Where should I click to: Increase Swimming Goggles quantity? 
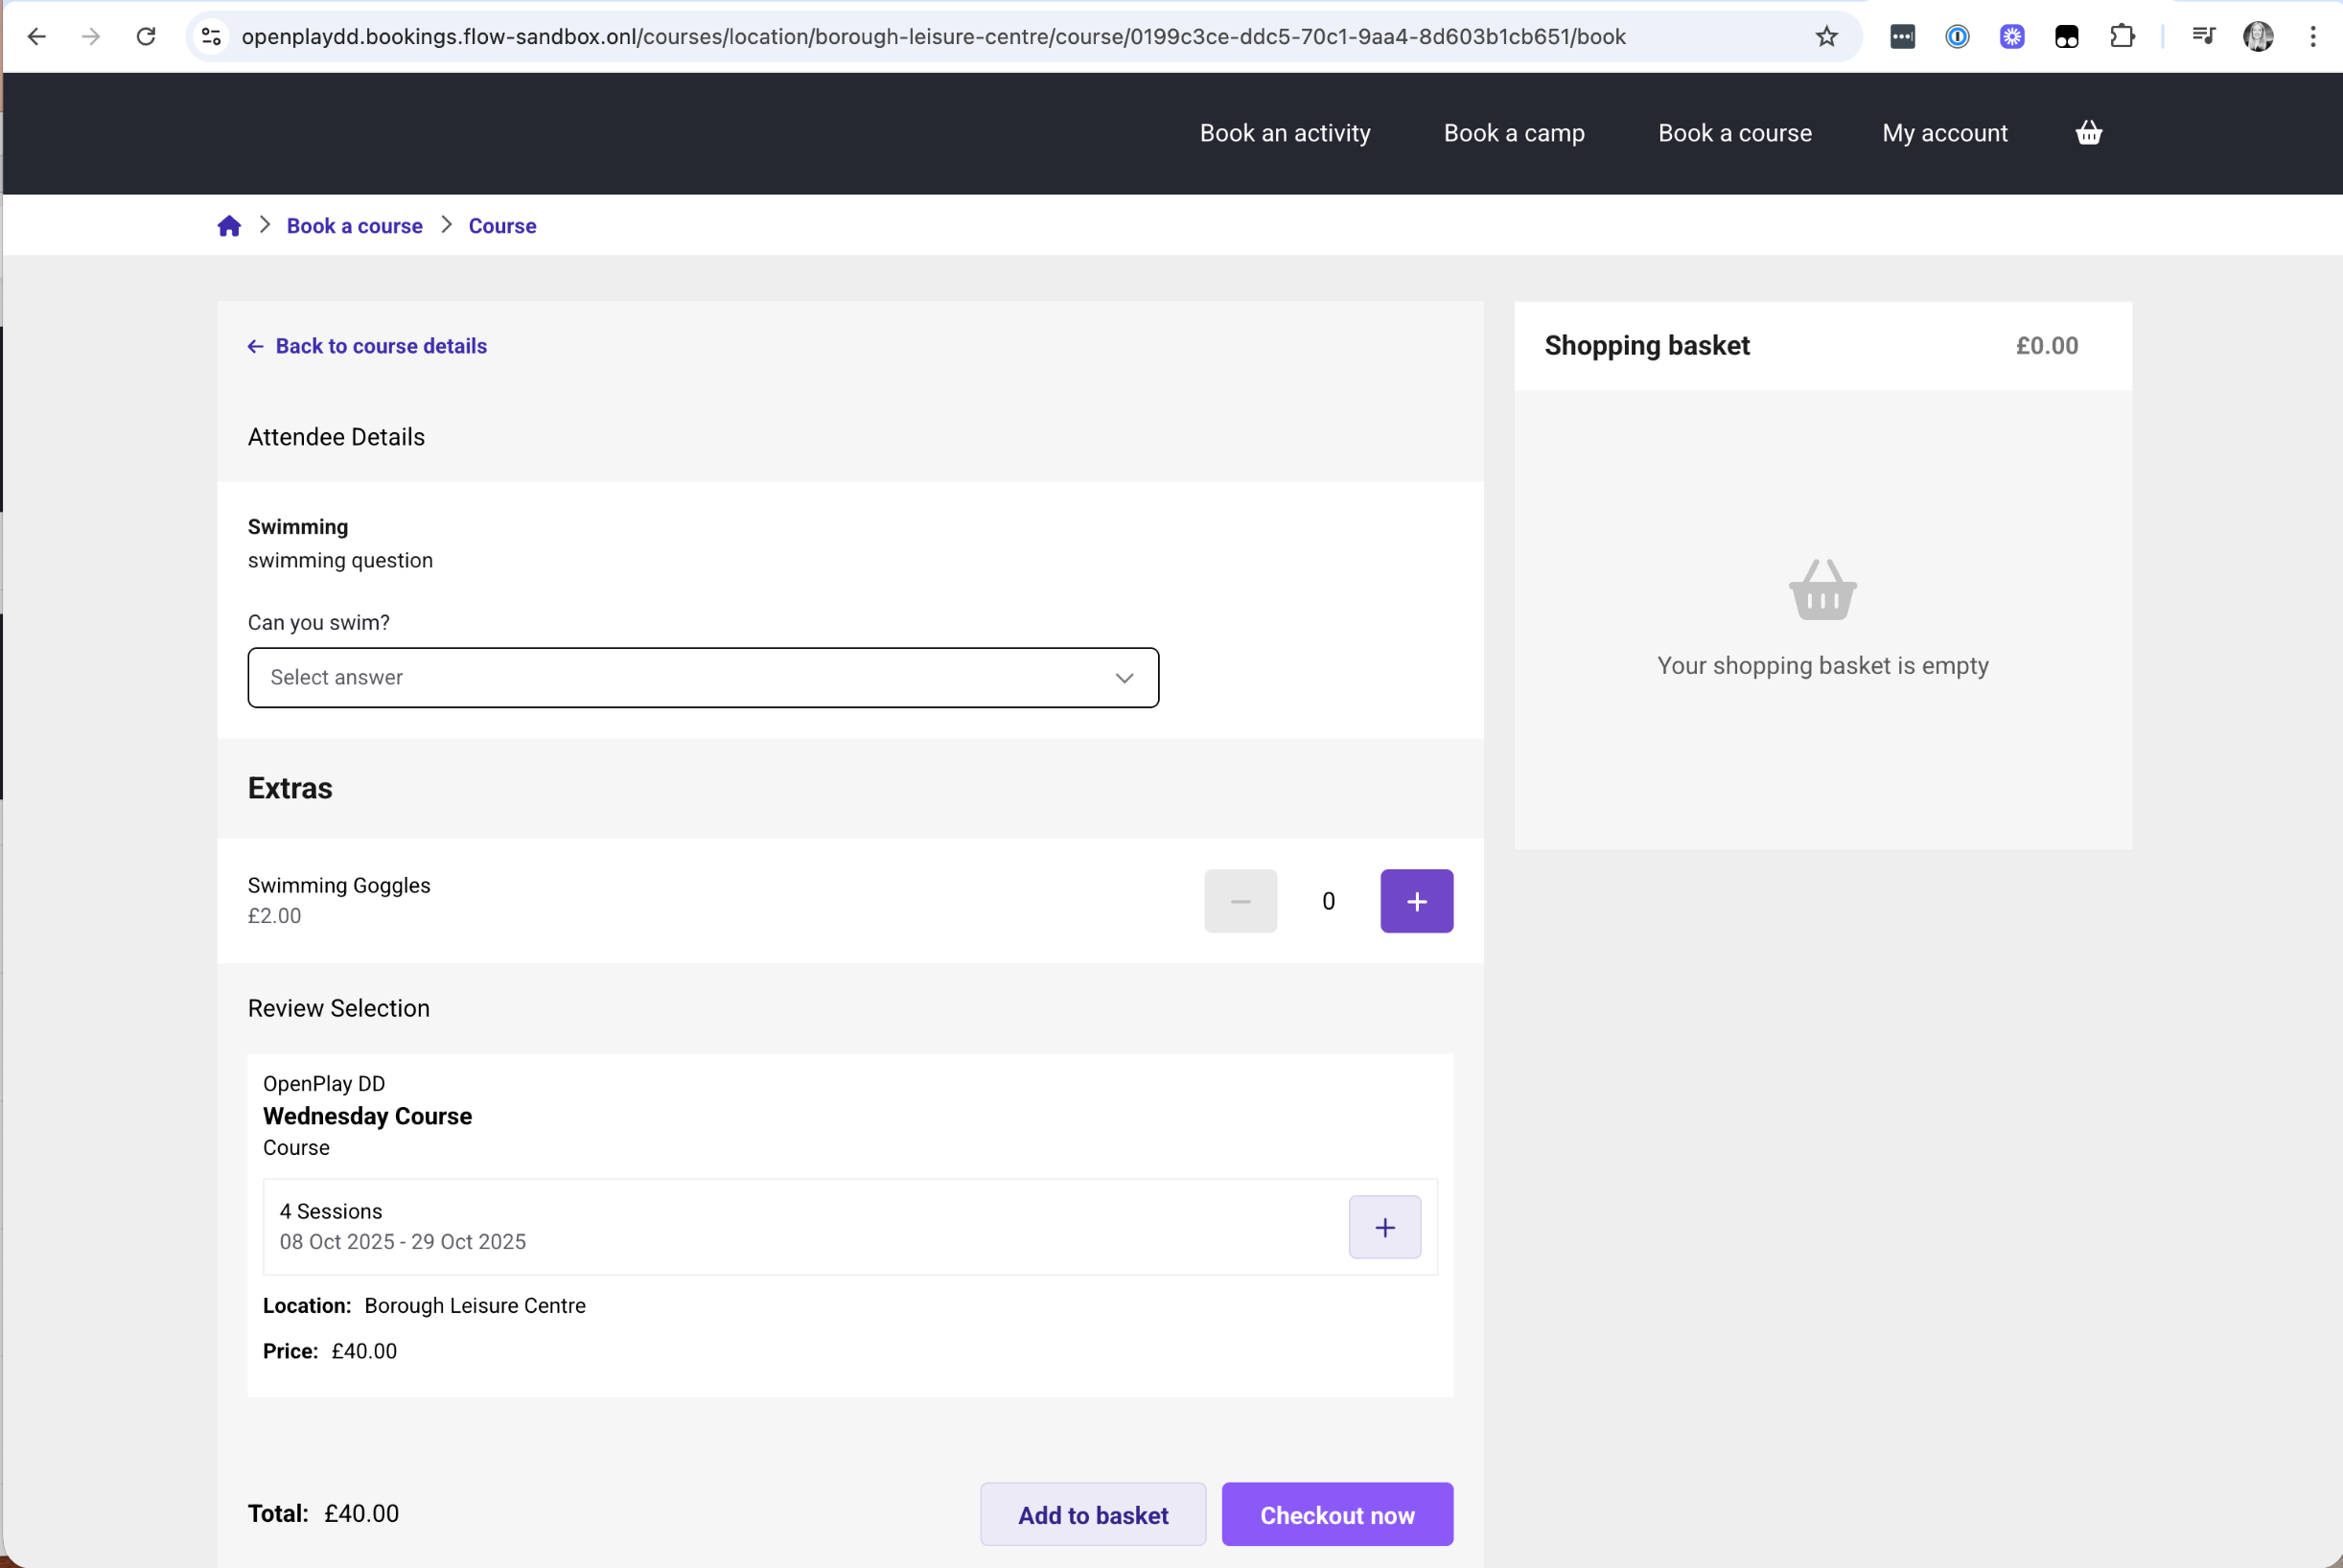[1416, 901]
